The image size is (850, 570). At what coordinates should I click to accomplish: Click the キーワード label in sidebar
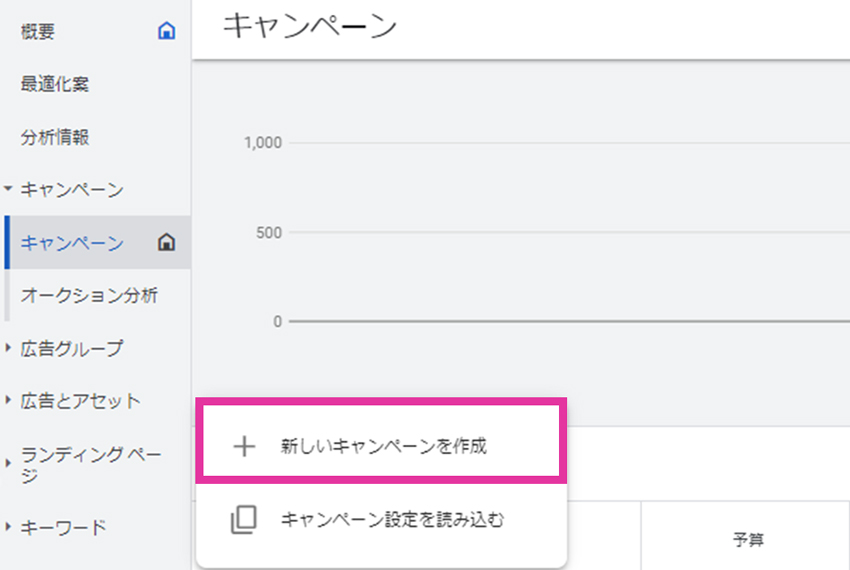coord(63,527)
